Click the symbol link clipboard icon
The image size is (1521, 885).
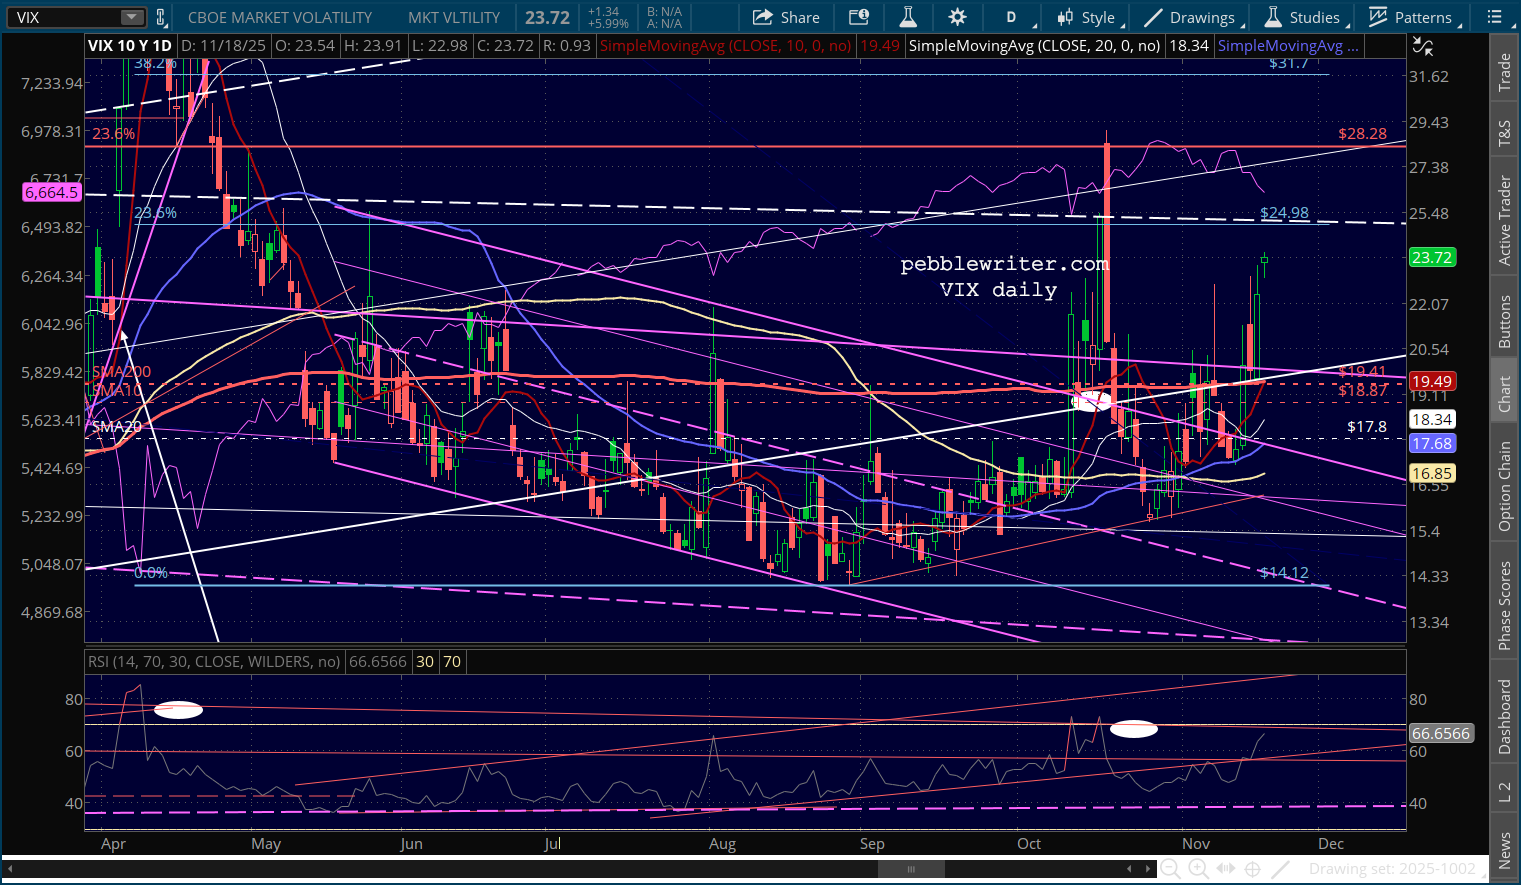tap(160, 17)
